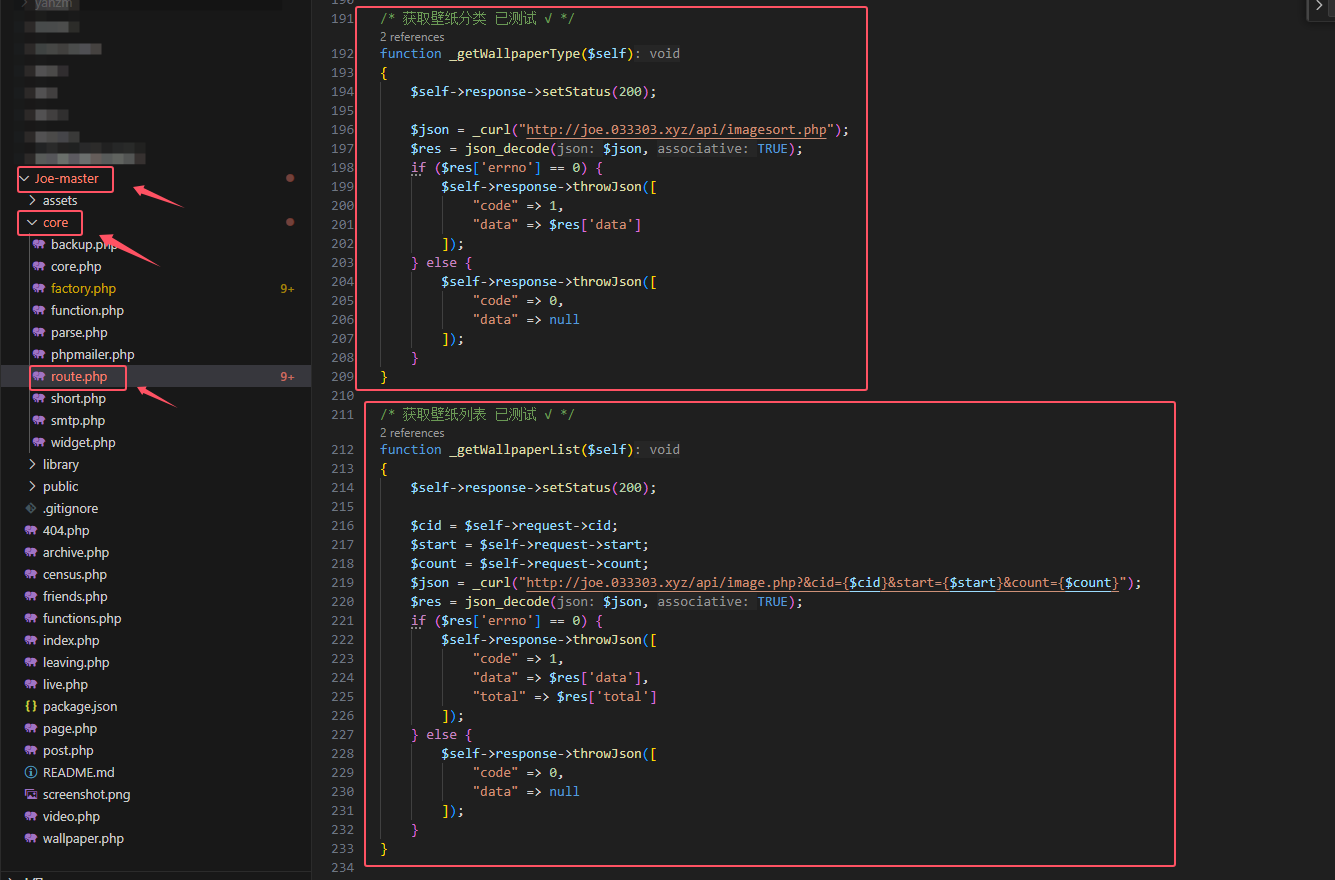
Task: Click "2 references" above _getWallpaperType
Action: [x=412, y=37]
